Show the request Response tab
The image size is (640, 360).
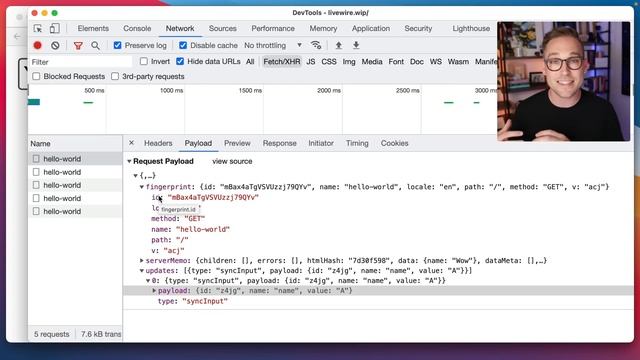click(280, 143)
